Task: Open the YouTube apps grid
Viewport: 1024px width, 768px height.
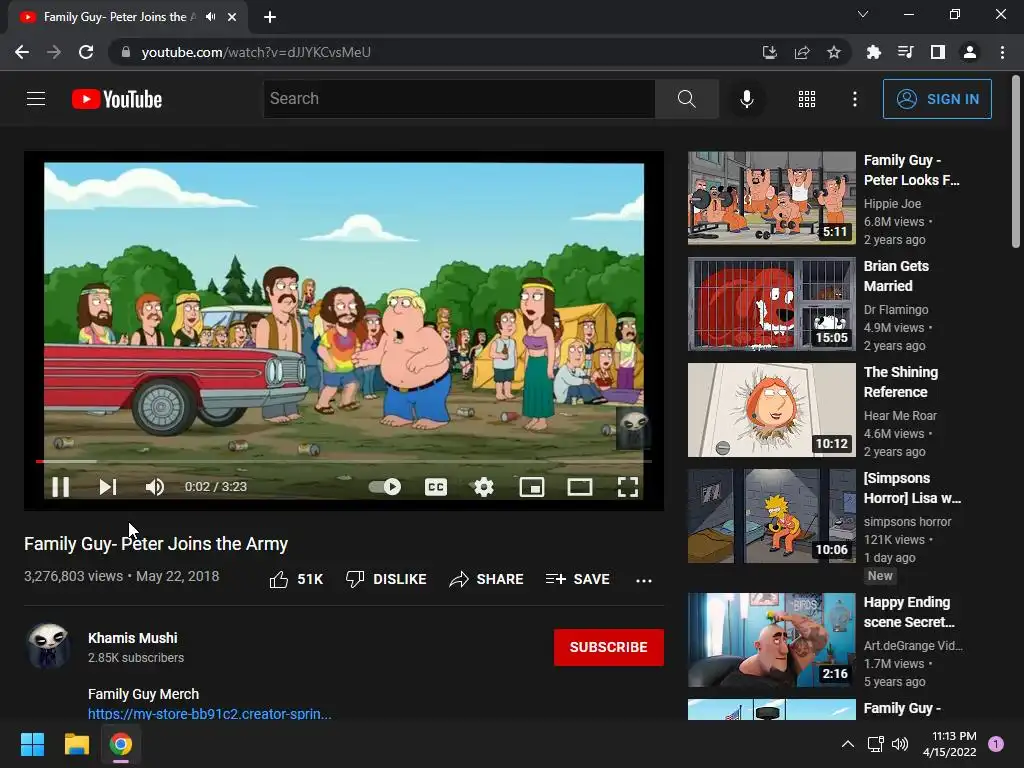Action: pos(807,99)
